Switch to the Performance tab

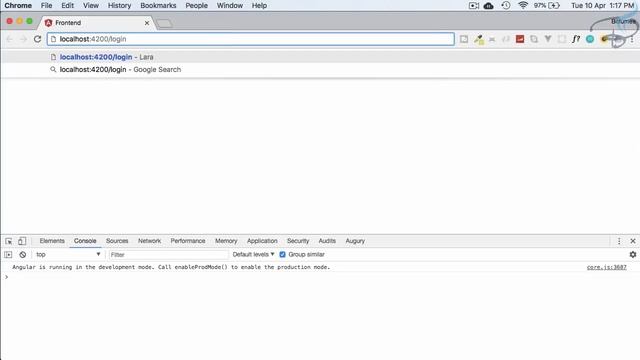tap(188, 241)
